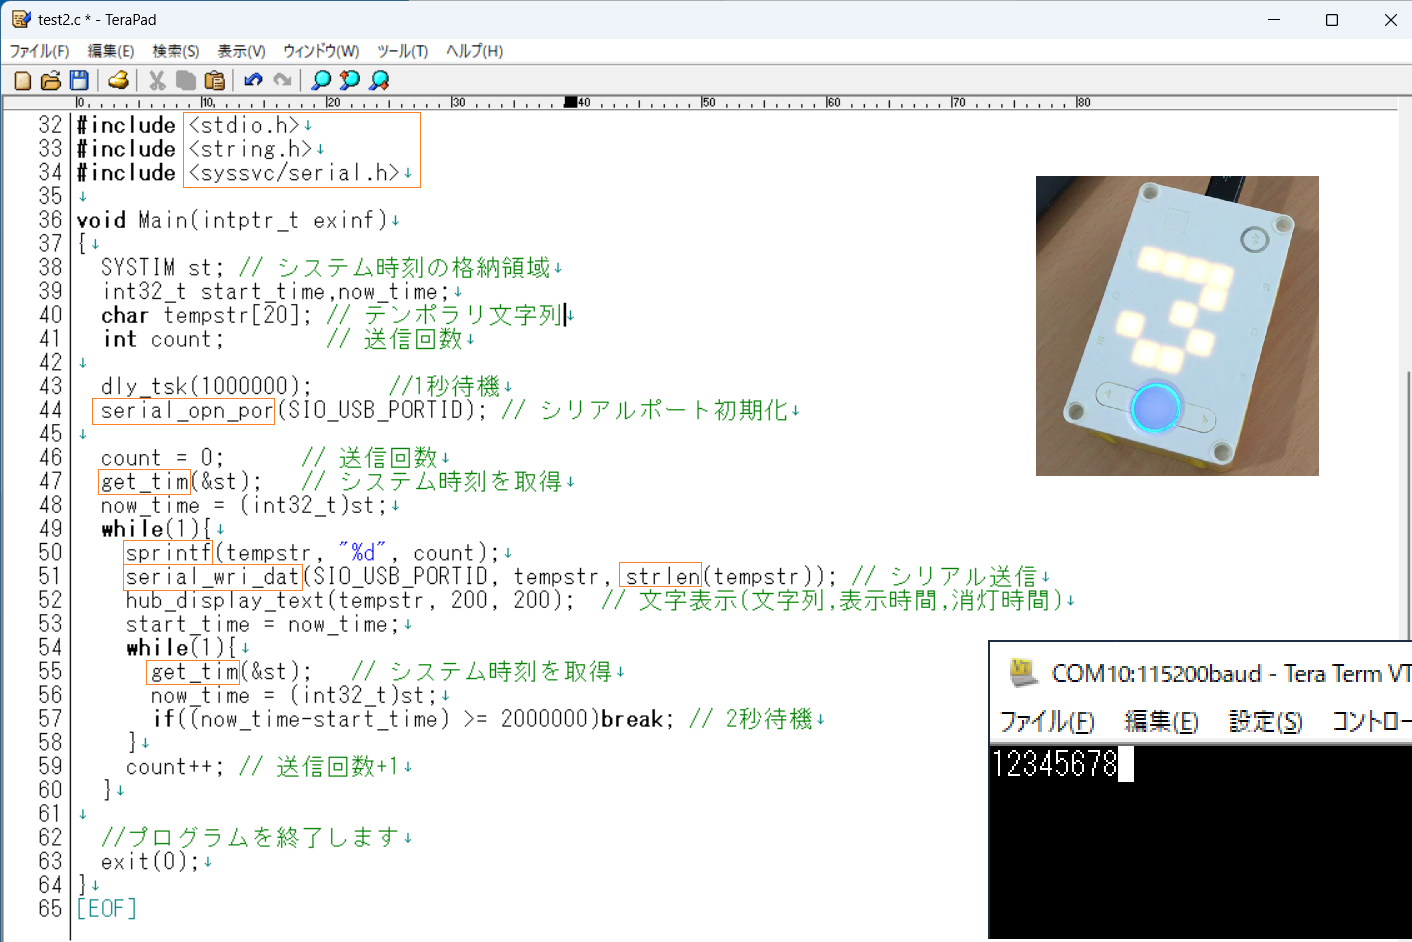Click the scissors Cut icon

coord(157,81)
